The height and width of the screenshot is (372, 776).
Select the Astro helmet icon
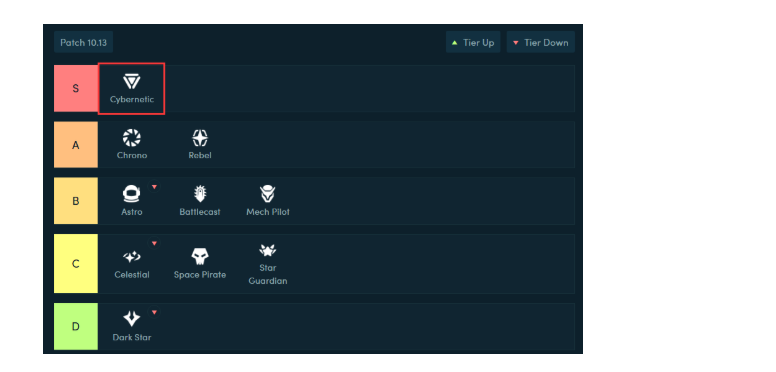132,194
